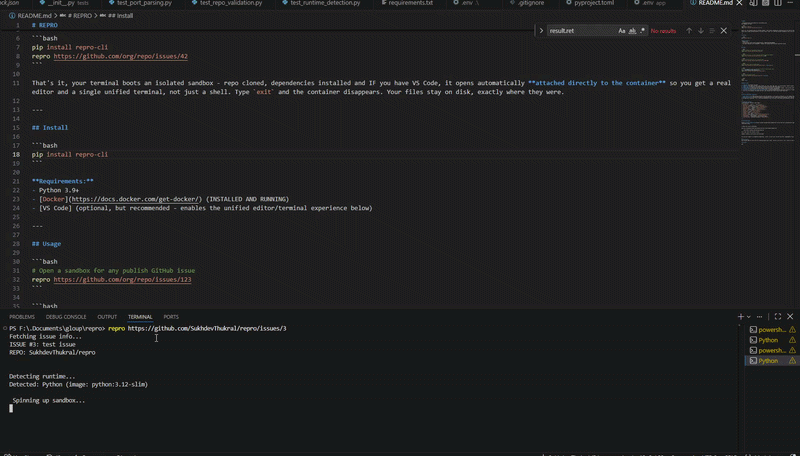The height and width of the screenshot is (456, 800).
Task: Switch to the PROBLEMS panel tab
Action: pos(22,317)
